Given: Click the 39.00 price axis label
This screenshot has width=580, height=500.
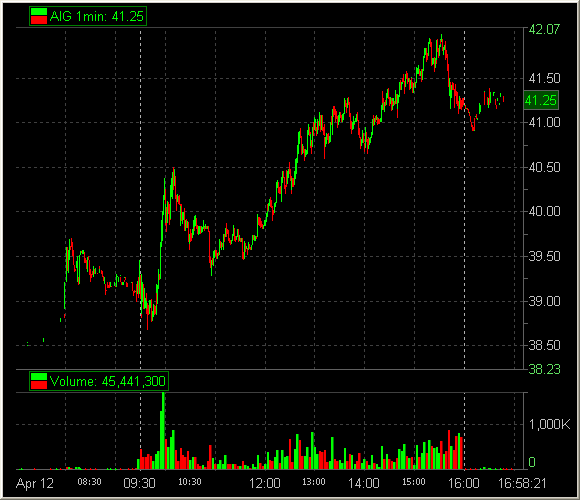Looking at the screenshot, I should pos(544,301).
